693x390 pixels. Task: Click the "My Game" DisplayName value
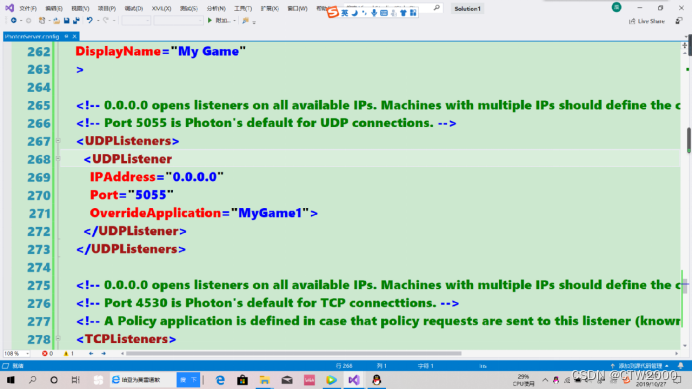[208, 51]
